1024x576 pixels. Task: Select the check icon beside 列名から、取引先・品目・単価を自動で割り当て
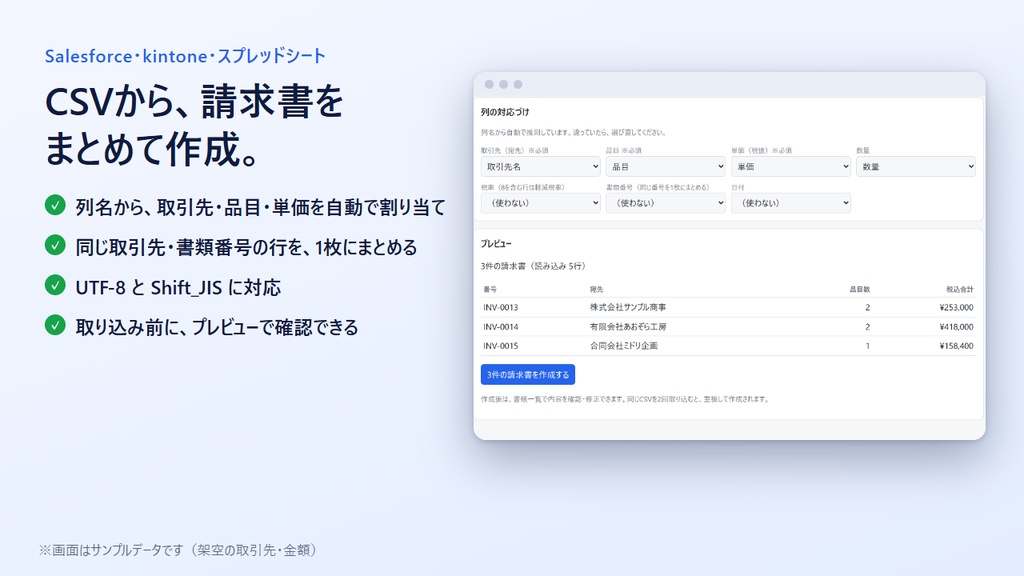click(x=55, y=205)
